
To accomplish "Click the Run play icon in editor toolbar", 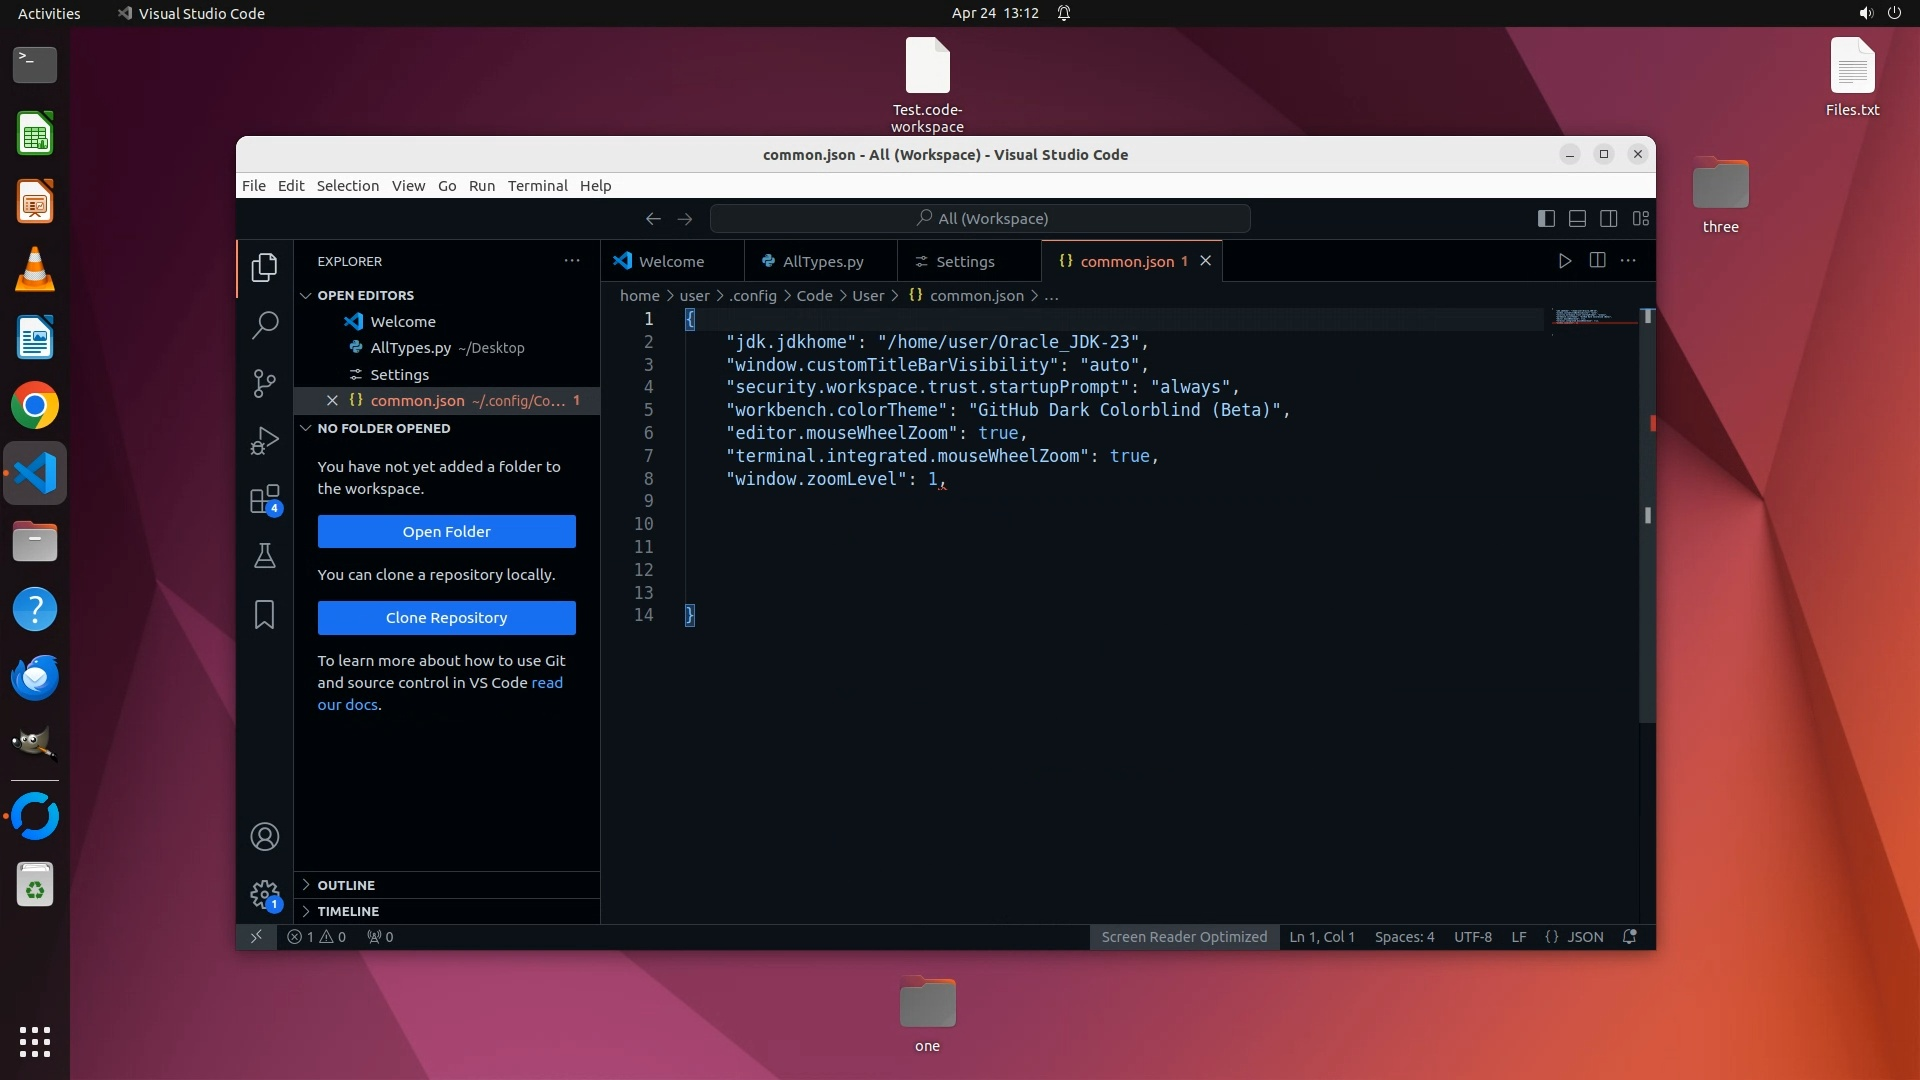I will click(1565, 261).
